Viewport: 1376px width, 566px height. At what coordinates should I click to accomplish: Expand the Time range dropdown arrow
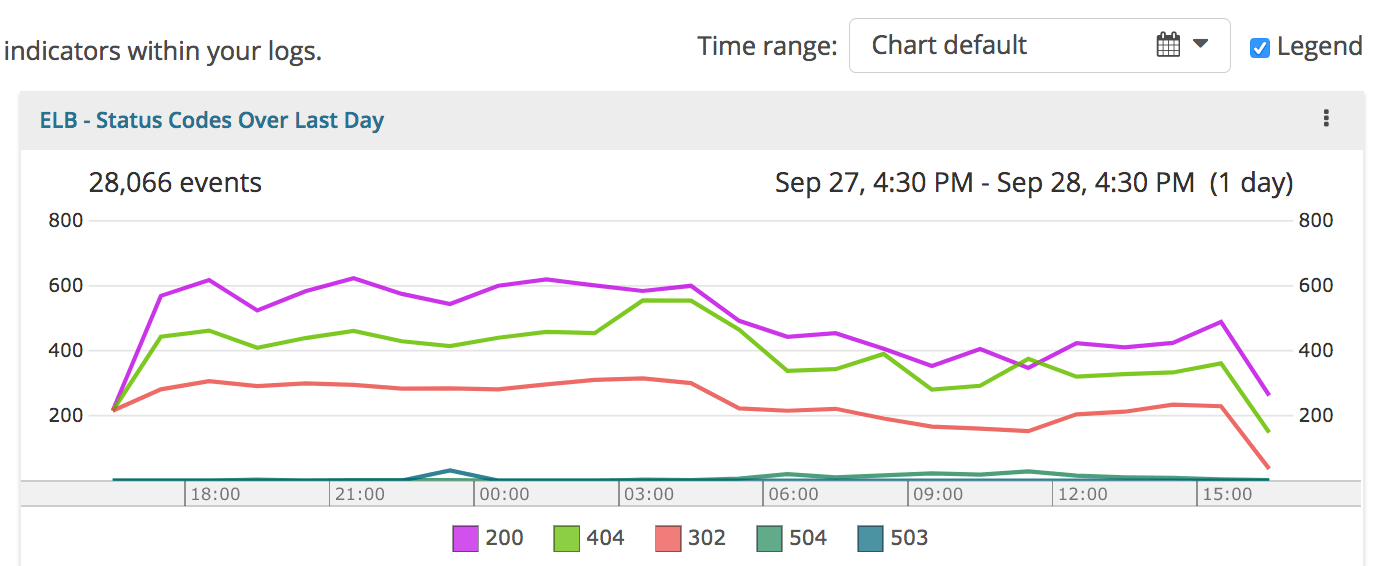[x=1201, y=44]
